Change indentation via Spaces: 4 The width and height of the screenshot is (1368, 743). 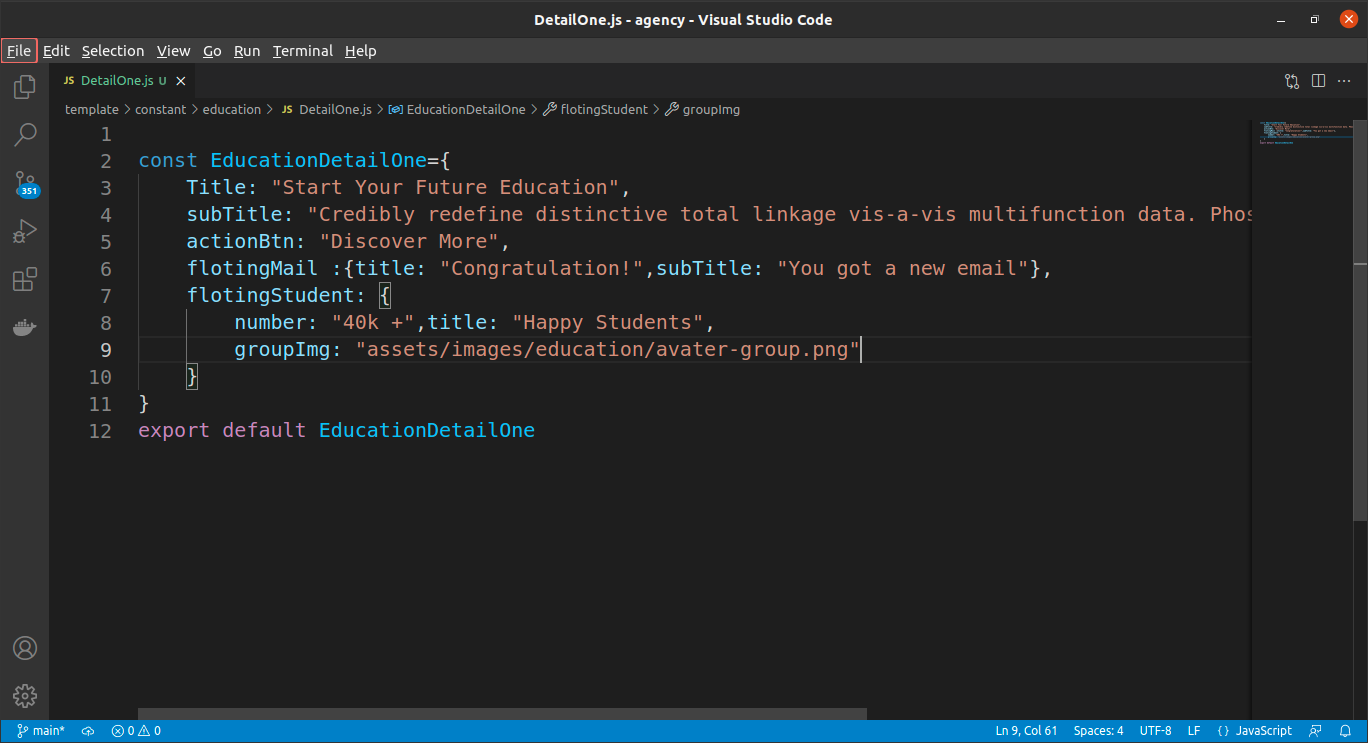pos(1098,731)
